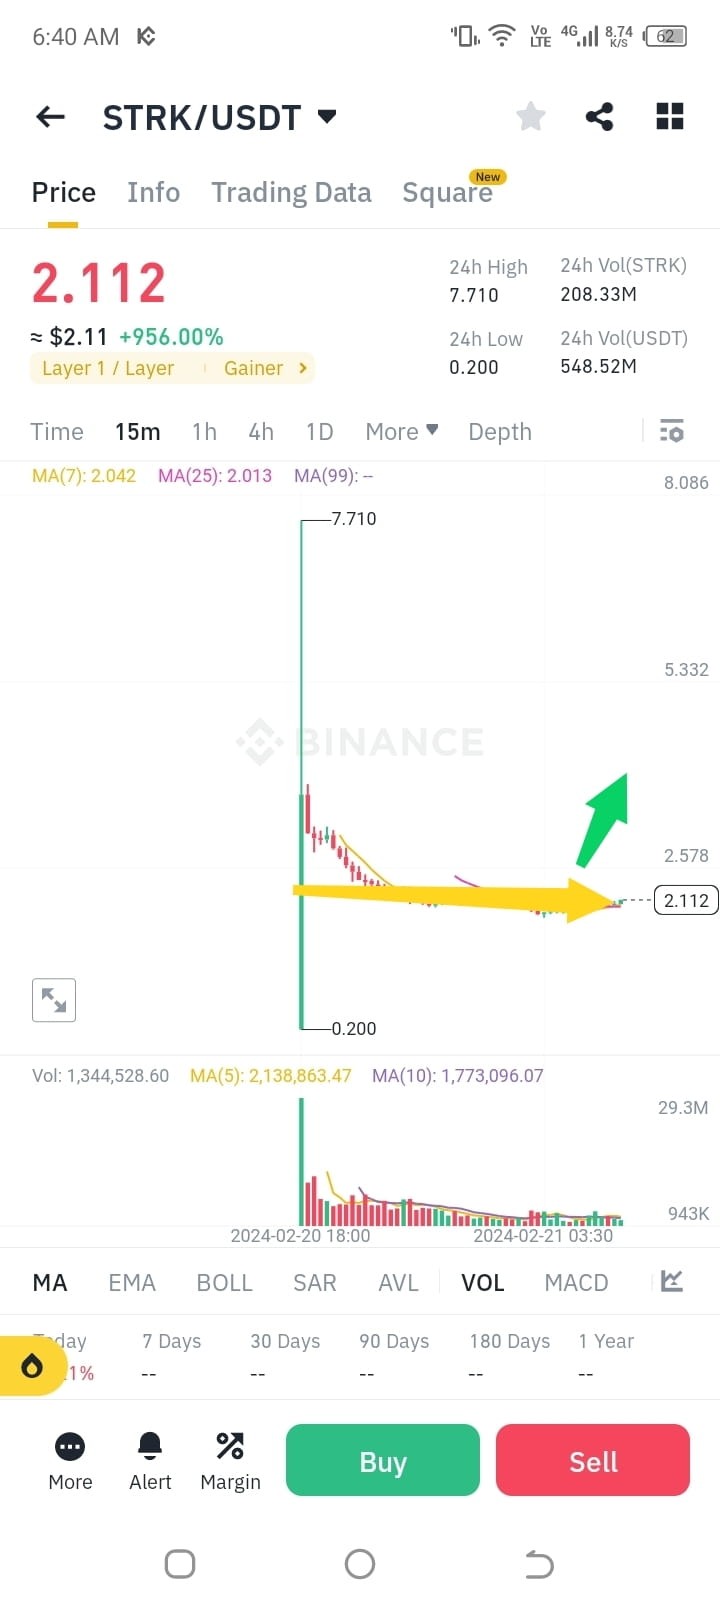Enable the MACD indicator
720x1612 pixels.
[x=576, y=1282]
